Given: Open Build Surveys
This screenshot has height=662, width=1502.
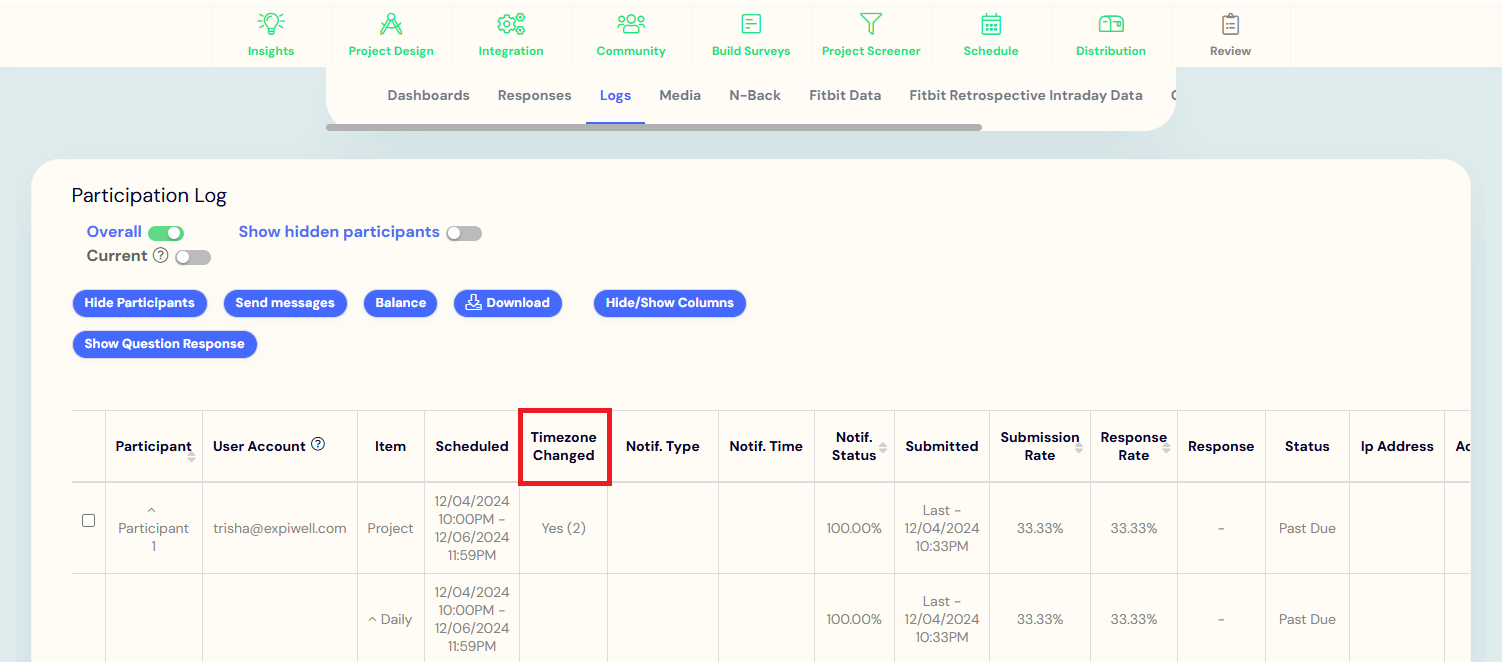Looking at the screenshot, I should [751, 34].
